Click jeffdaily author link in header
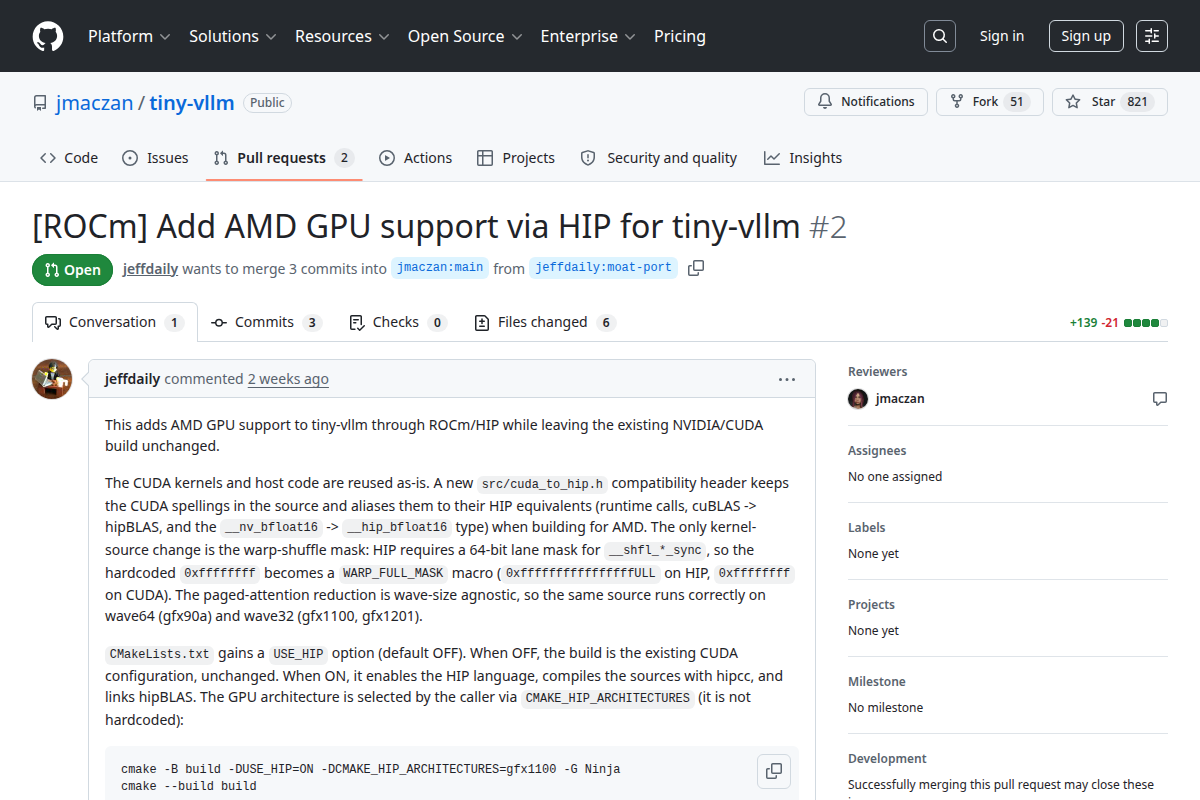1200x800 pixels. (150, 268)
